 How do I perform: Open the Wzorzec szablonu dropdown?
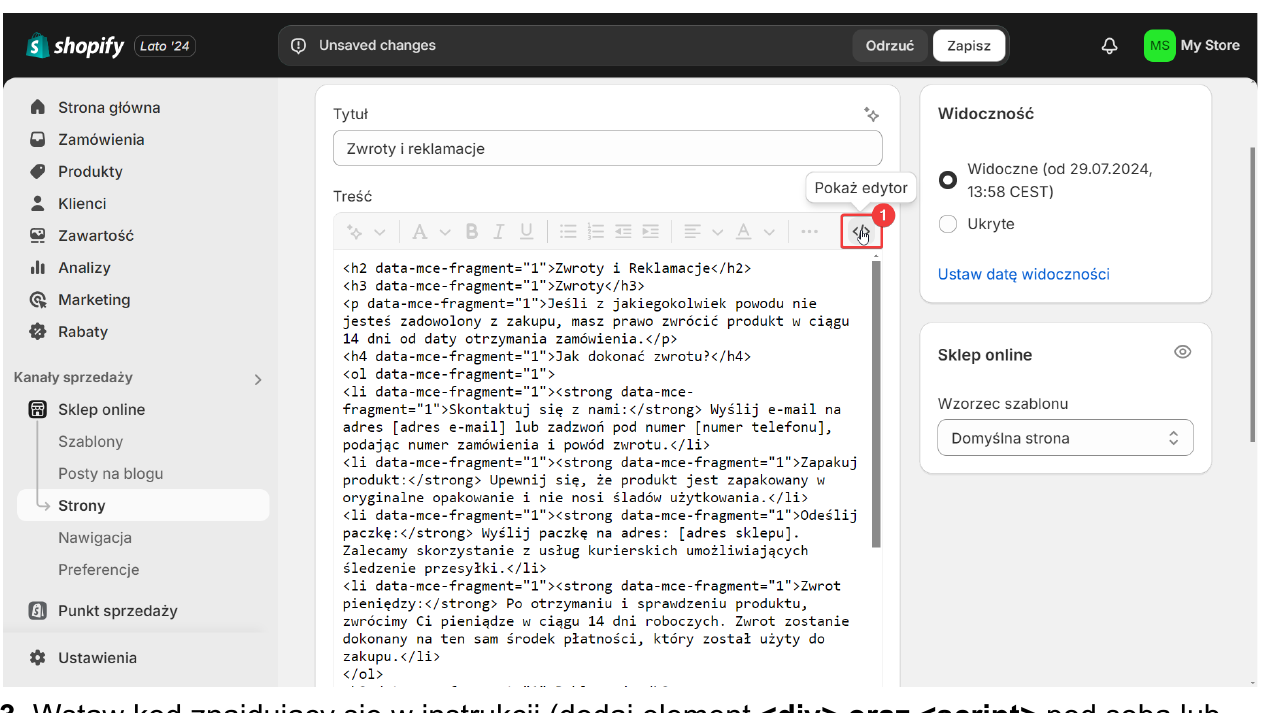pos(1065,438)
